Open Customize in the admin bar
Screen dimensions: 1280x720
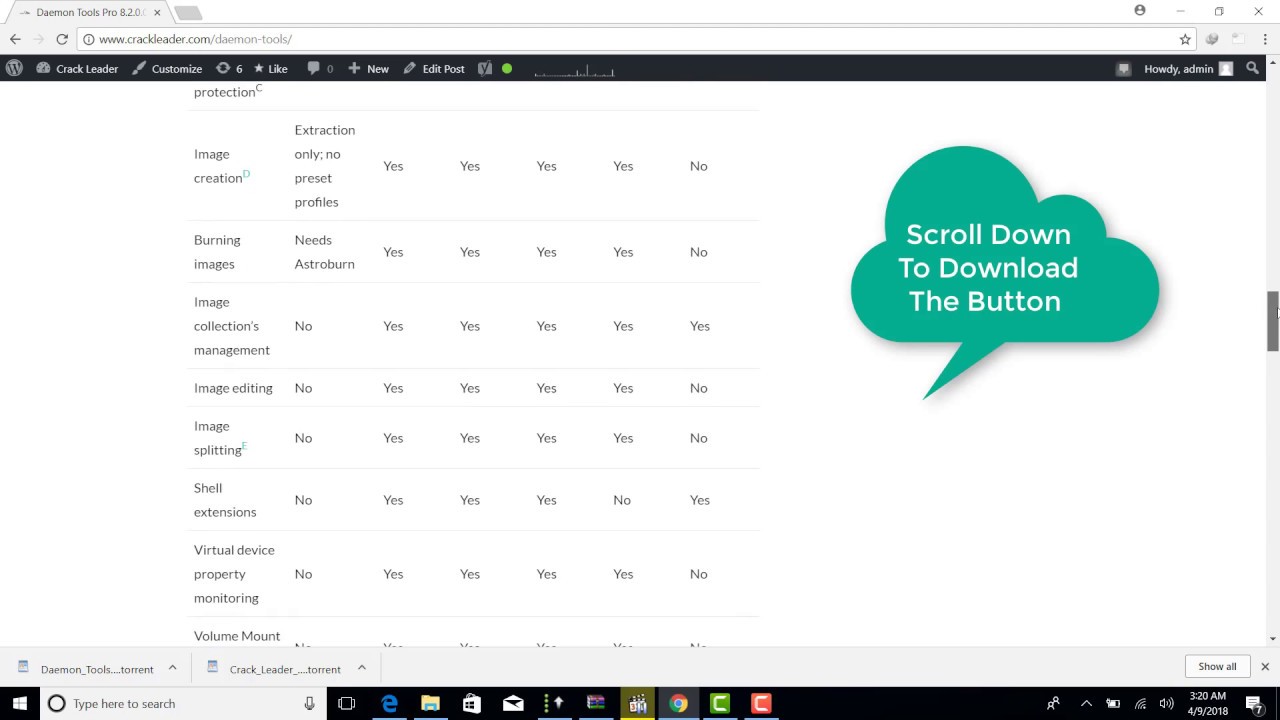[x=167, y=69]
